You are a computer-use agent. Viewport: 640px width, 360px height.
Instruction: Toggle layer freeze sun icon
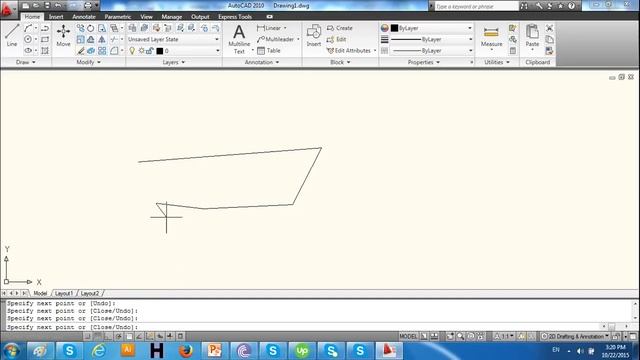tap(141, 51)
